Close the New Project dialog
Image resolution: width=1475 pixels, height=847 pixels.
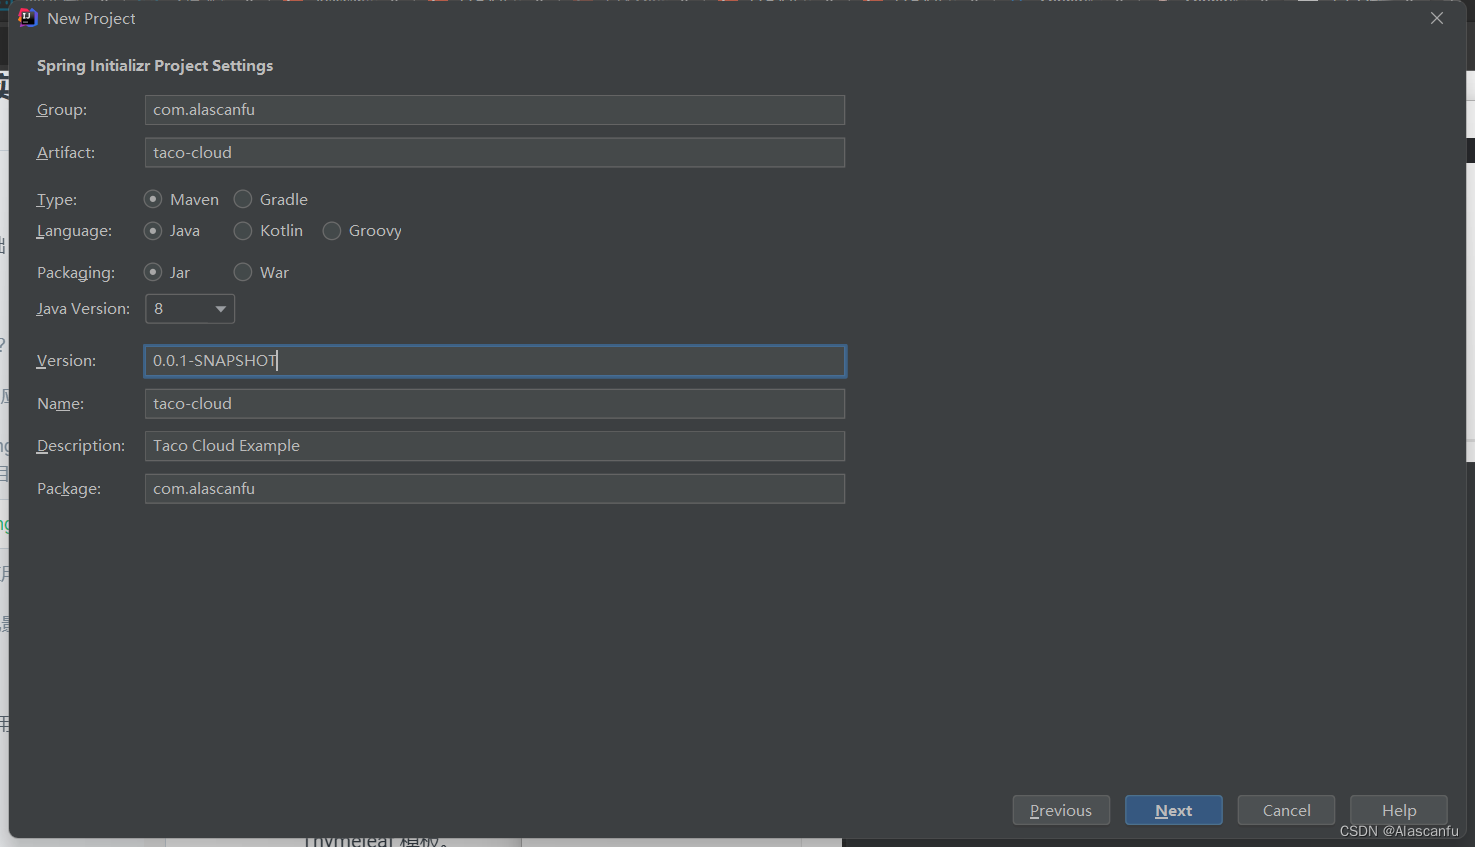tap(1437, 18)
